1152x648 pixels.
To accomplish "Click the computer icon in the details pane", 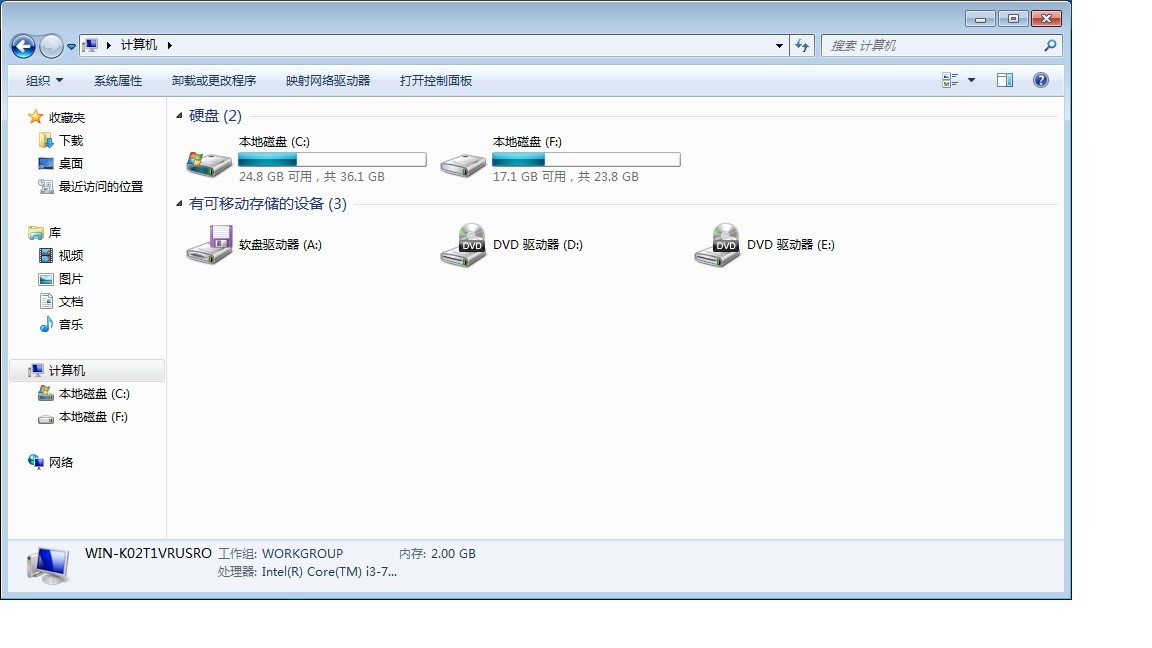I will [48, 565].
